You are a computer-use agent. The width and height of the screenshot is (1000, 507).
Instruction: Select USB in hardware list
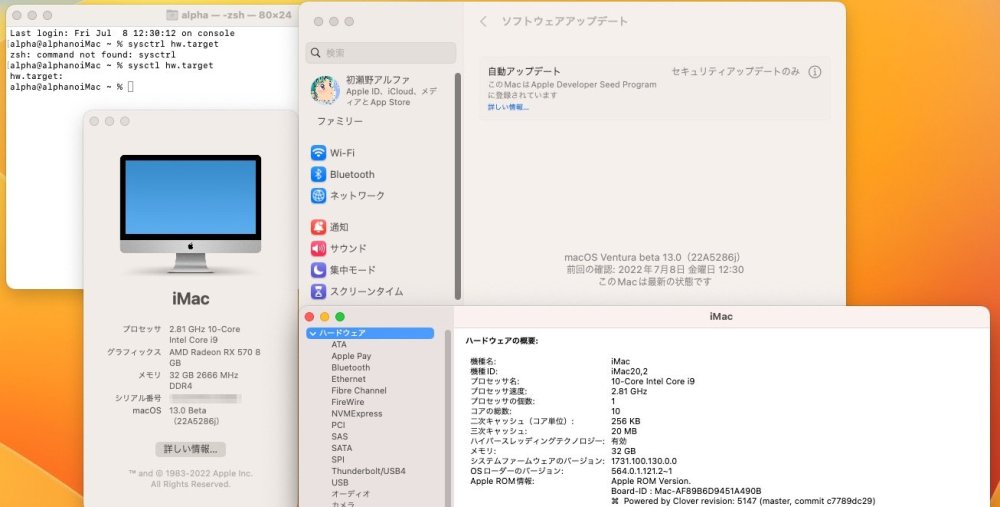click(x=340, y=482)
